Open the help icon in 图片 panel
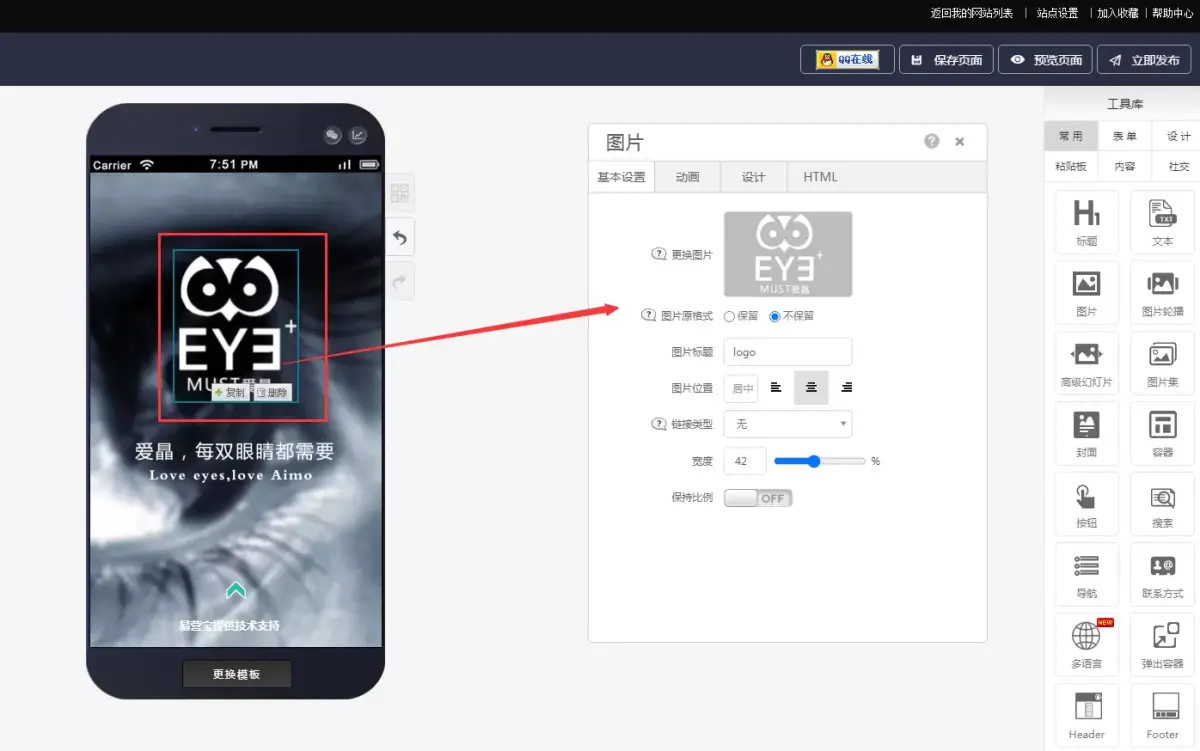The width and height of the screenshot is (1200, 751). point(932,141)
